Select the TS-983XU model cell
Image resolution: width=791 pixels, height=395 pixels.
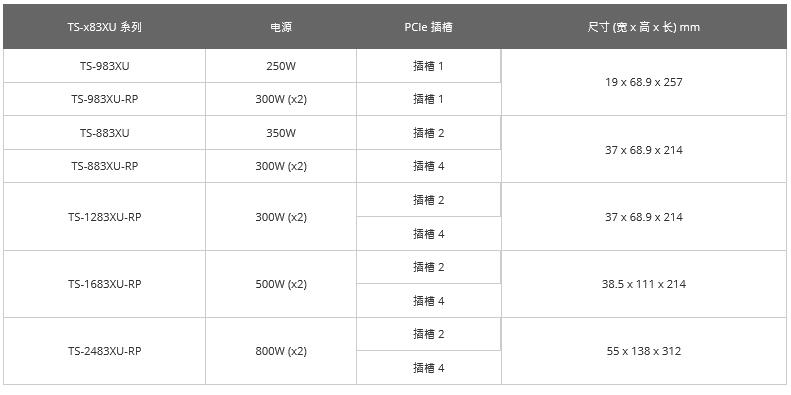tap(104, 66)
